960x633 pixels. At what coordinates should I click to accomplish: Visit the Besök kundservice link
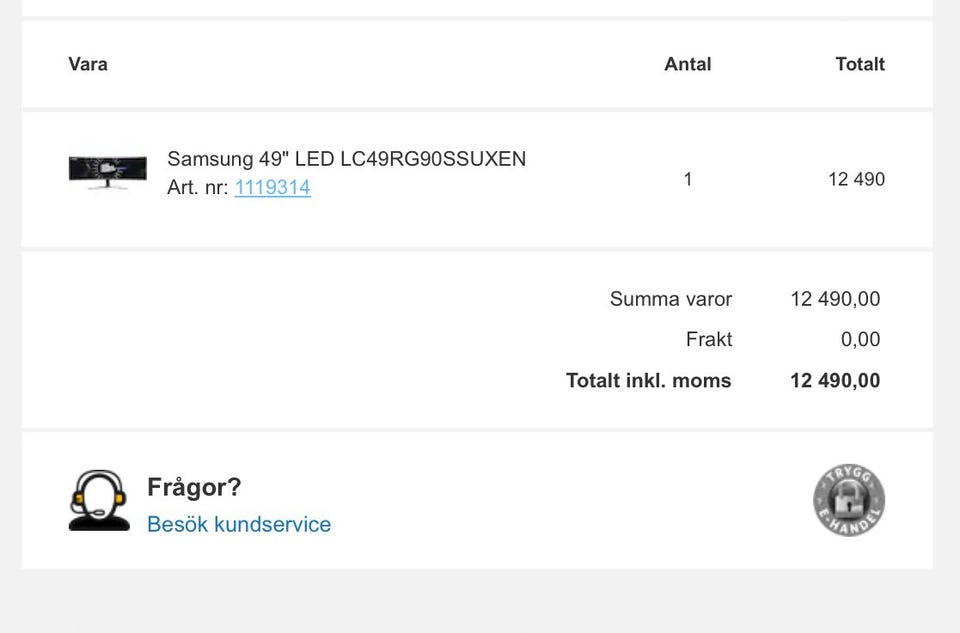pos(239,524)
